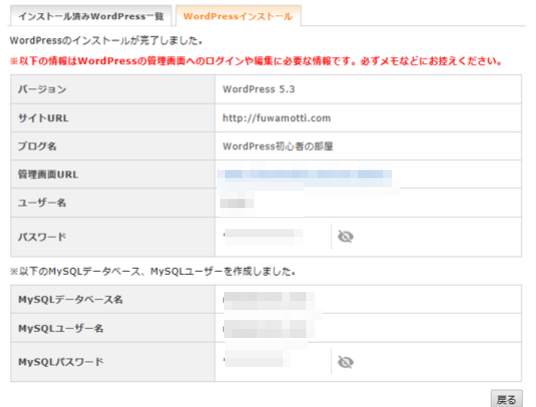536x407 pixels.
Task: Click the site URL http://fuwamotti.com
Action: point(277,118)
